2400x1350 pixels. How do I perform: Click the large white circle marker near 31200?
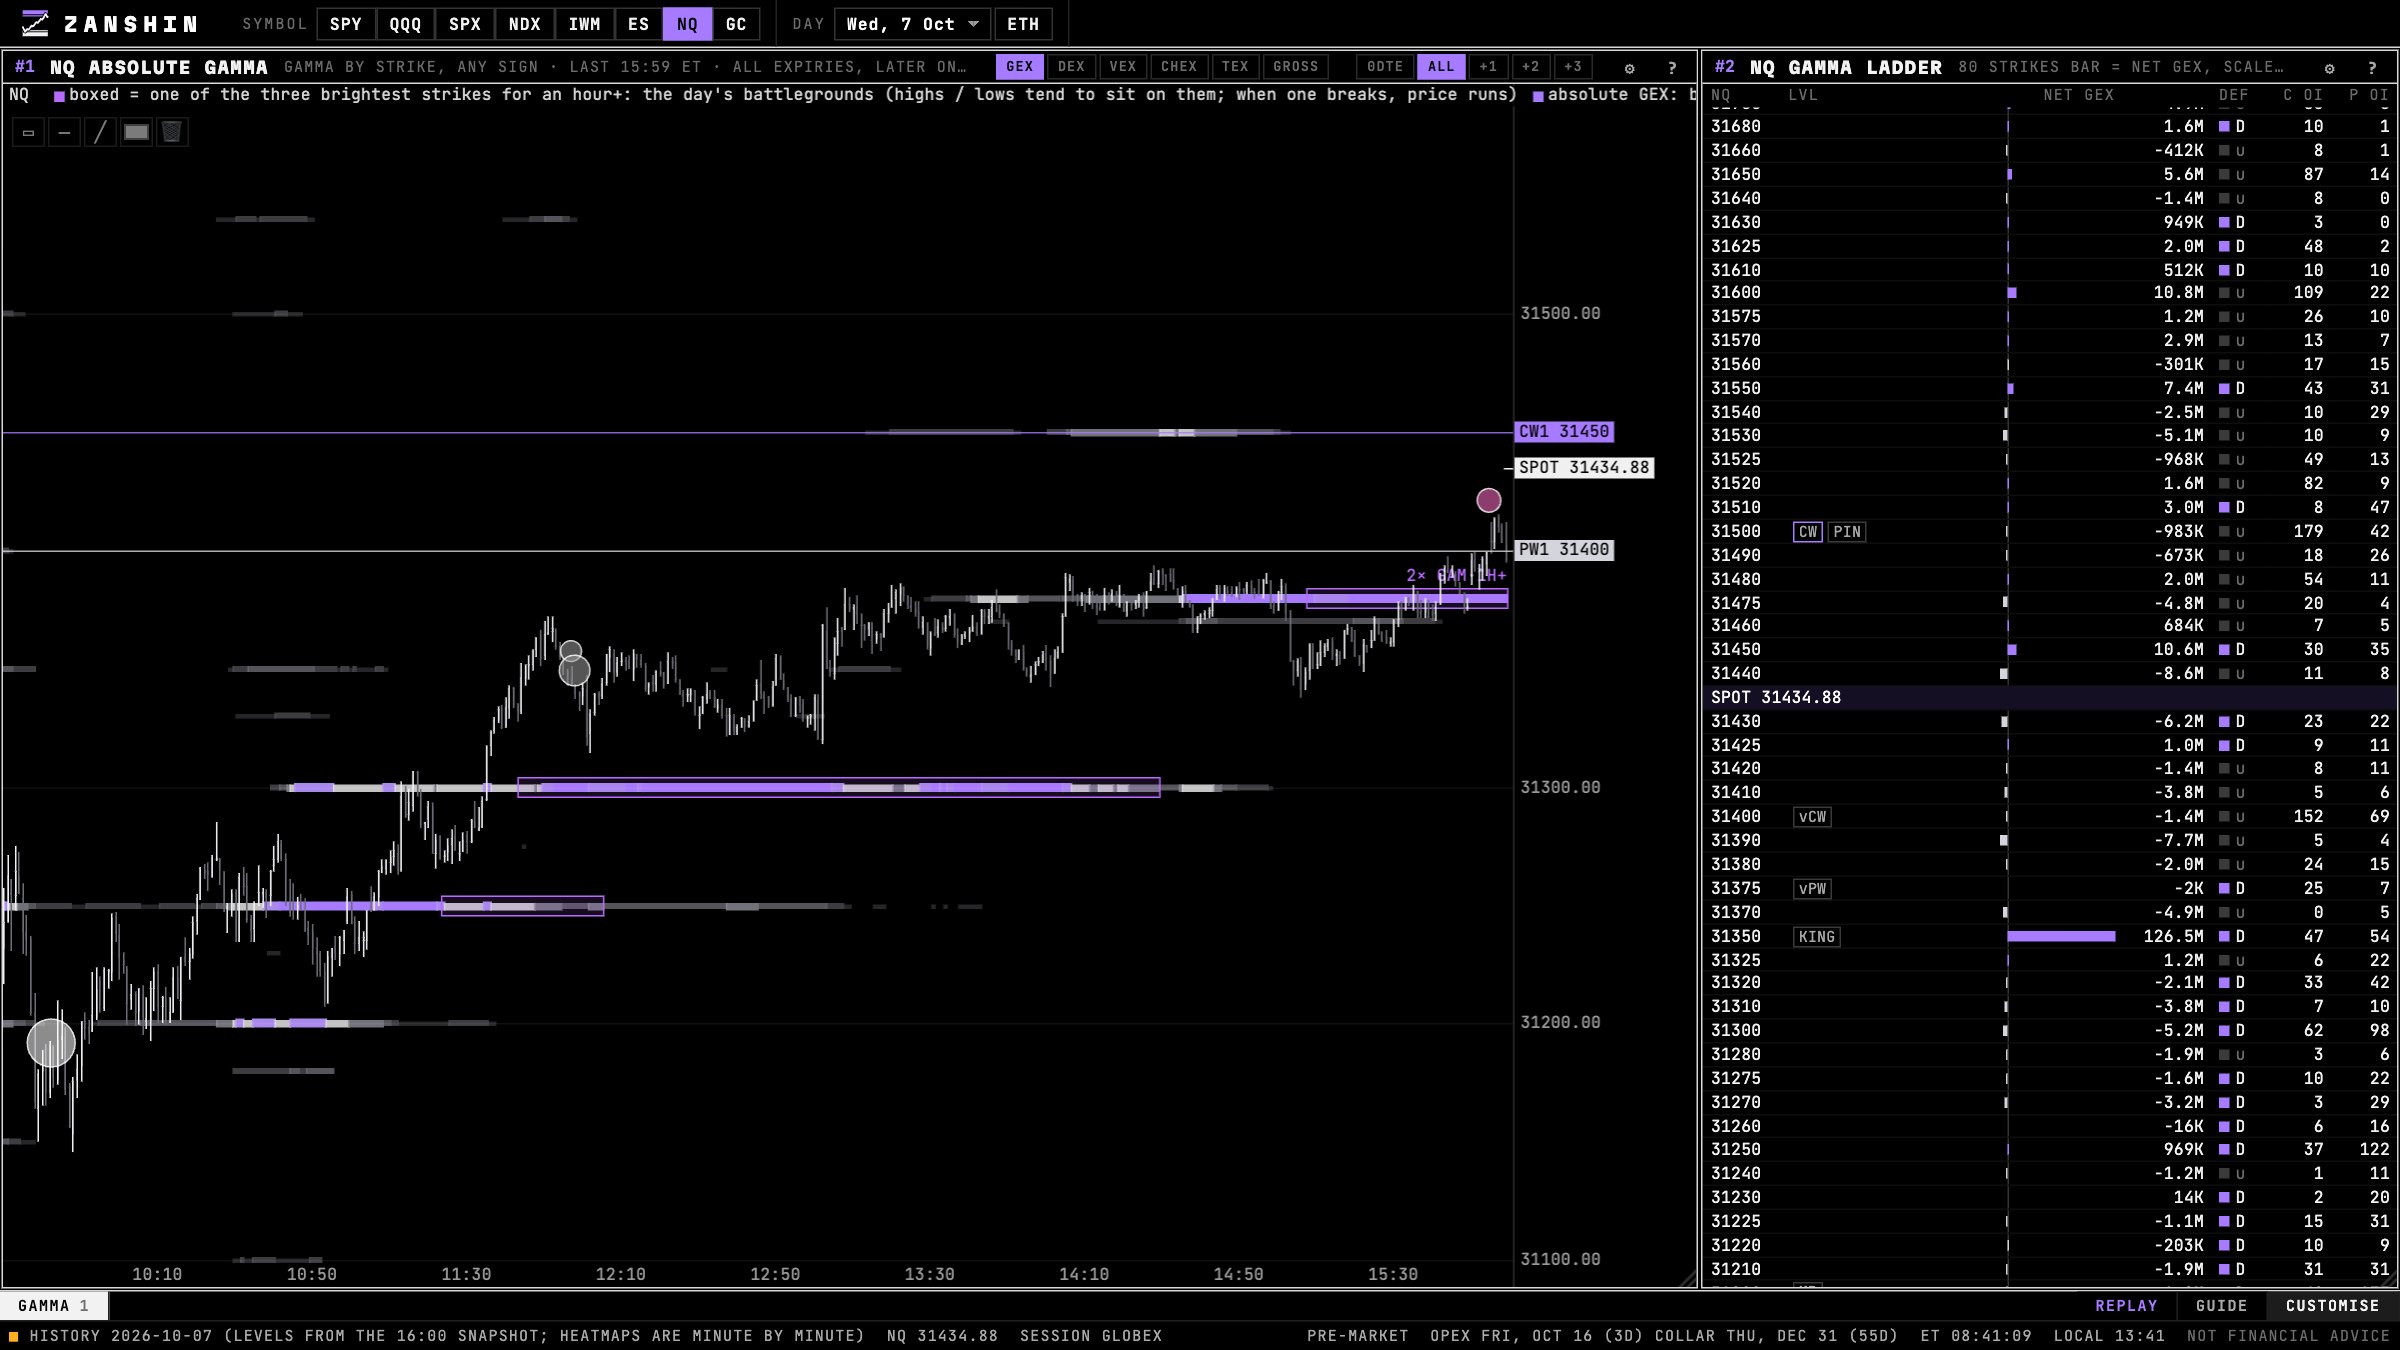(x=51, y=1043)
